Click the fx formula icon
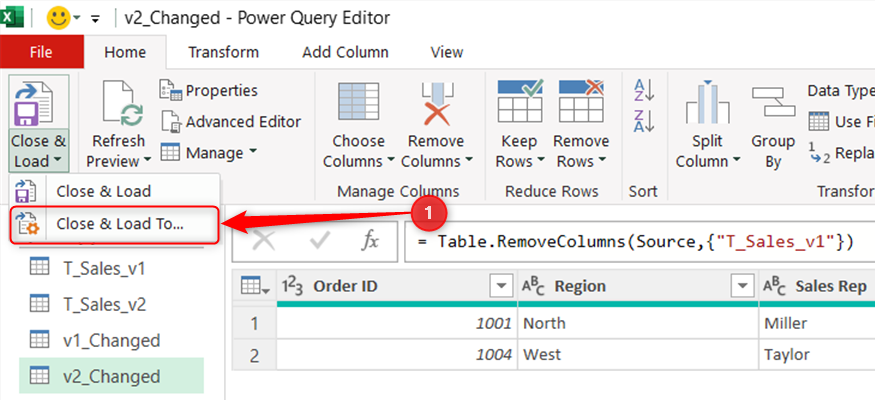 click(x=370, y=242)
